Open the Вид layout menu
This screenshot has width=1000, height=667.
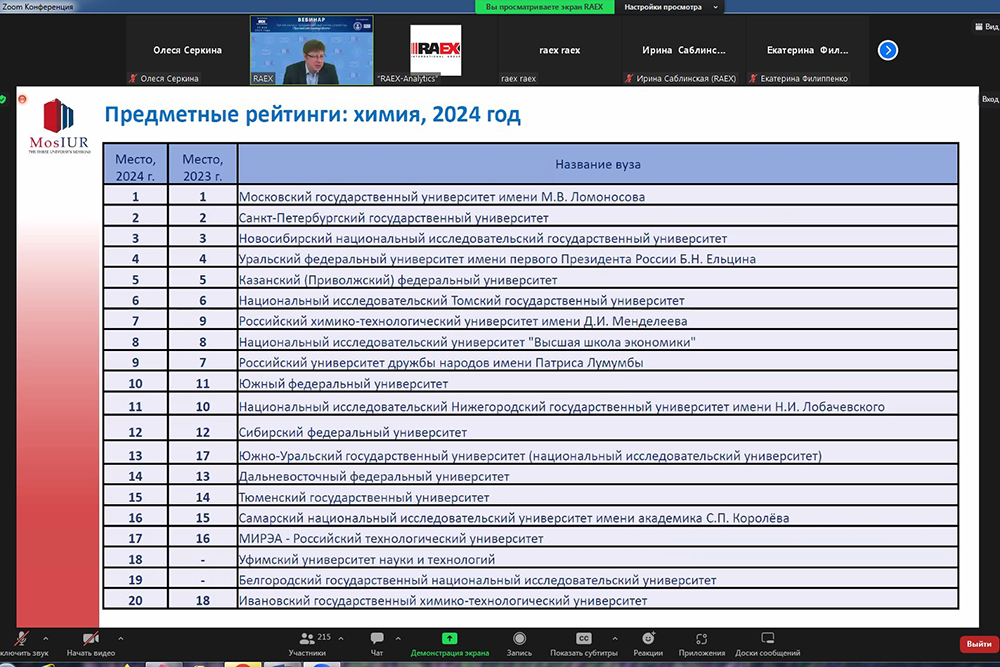983,27
